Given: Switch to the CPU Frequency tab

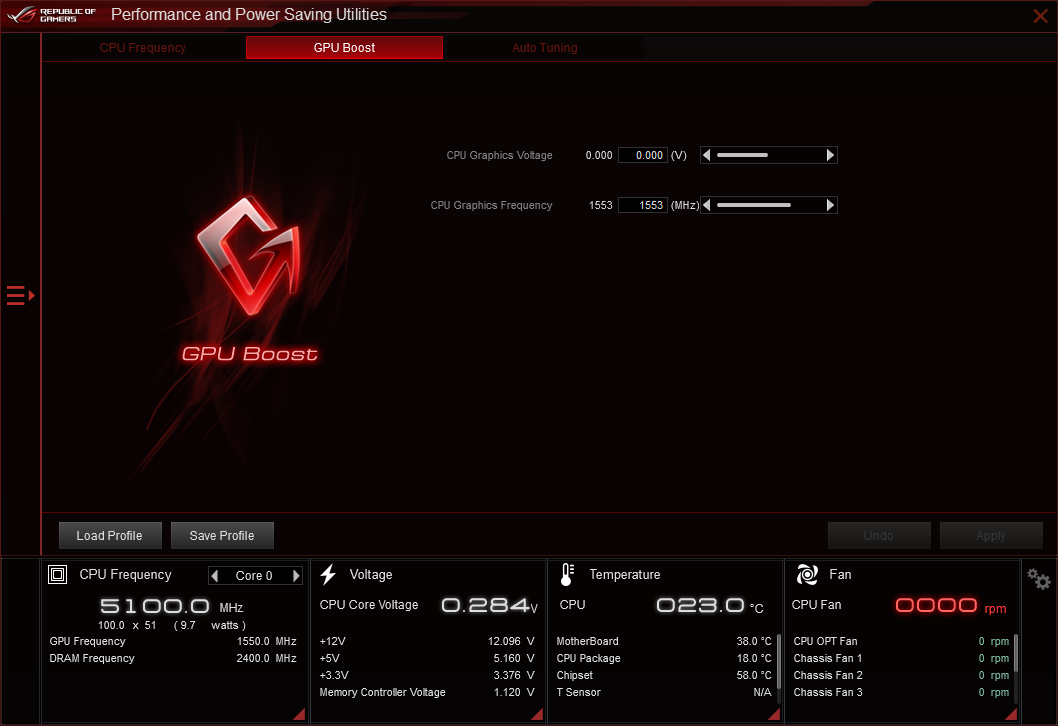Looking at the screenshot, I should 143,48.
